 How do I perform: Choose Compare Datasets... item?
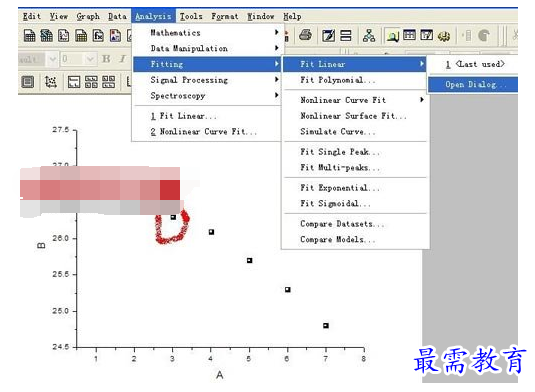click(355, 224)
